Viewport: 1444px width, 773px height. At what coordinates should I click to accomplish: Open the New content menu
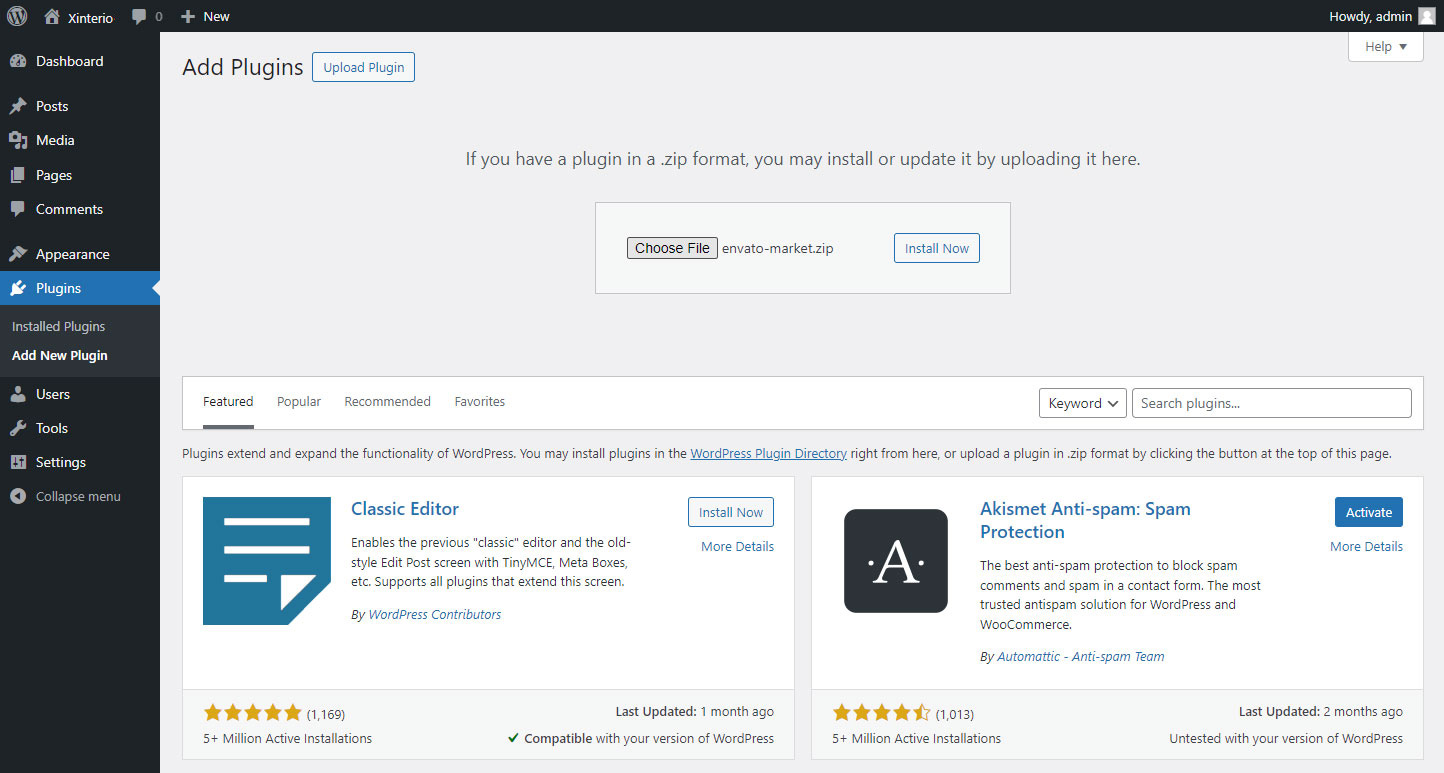pos(205,16)
